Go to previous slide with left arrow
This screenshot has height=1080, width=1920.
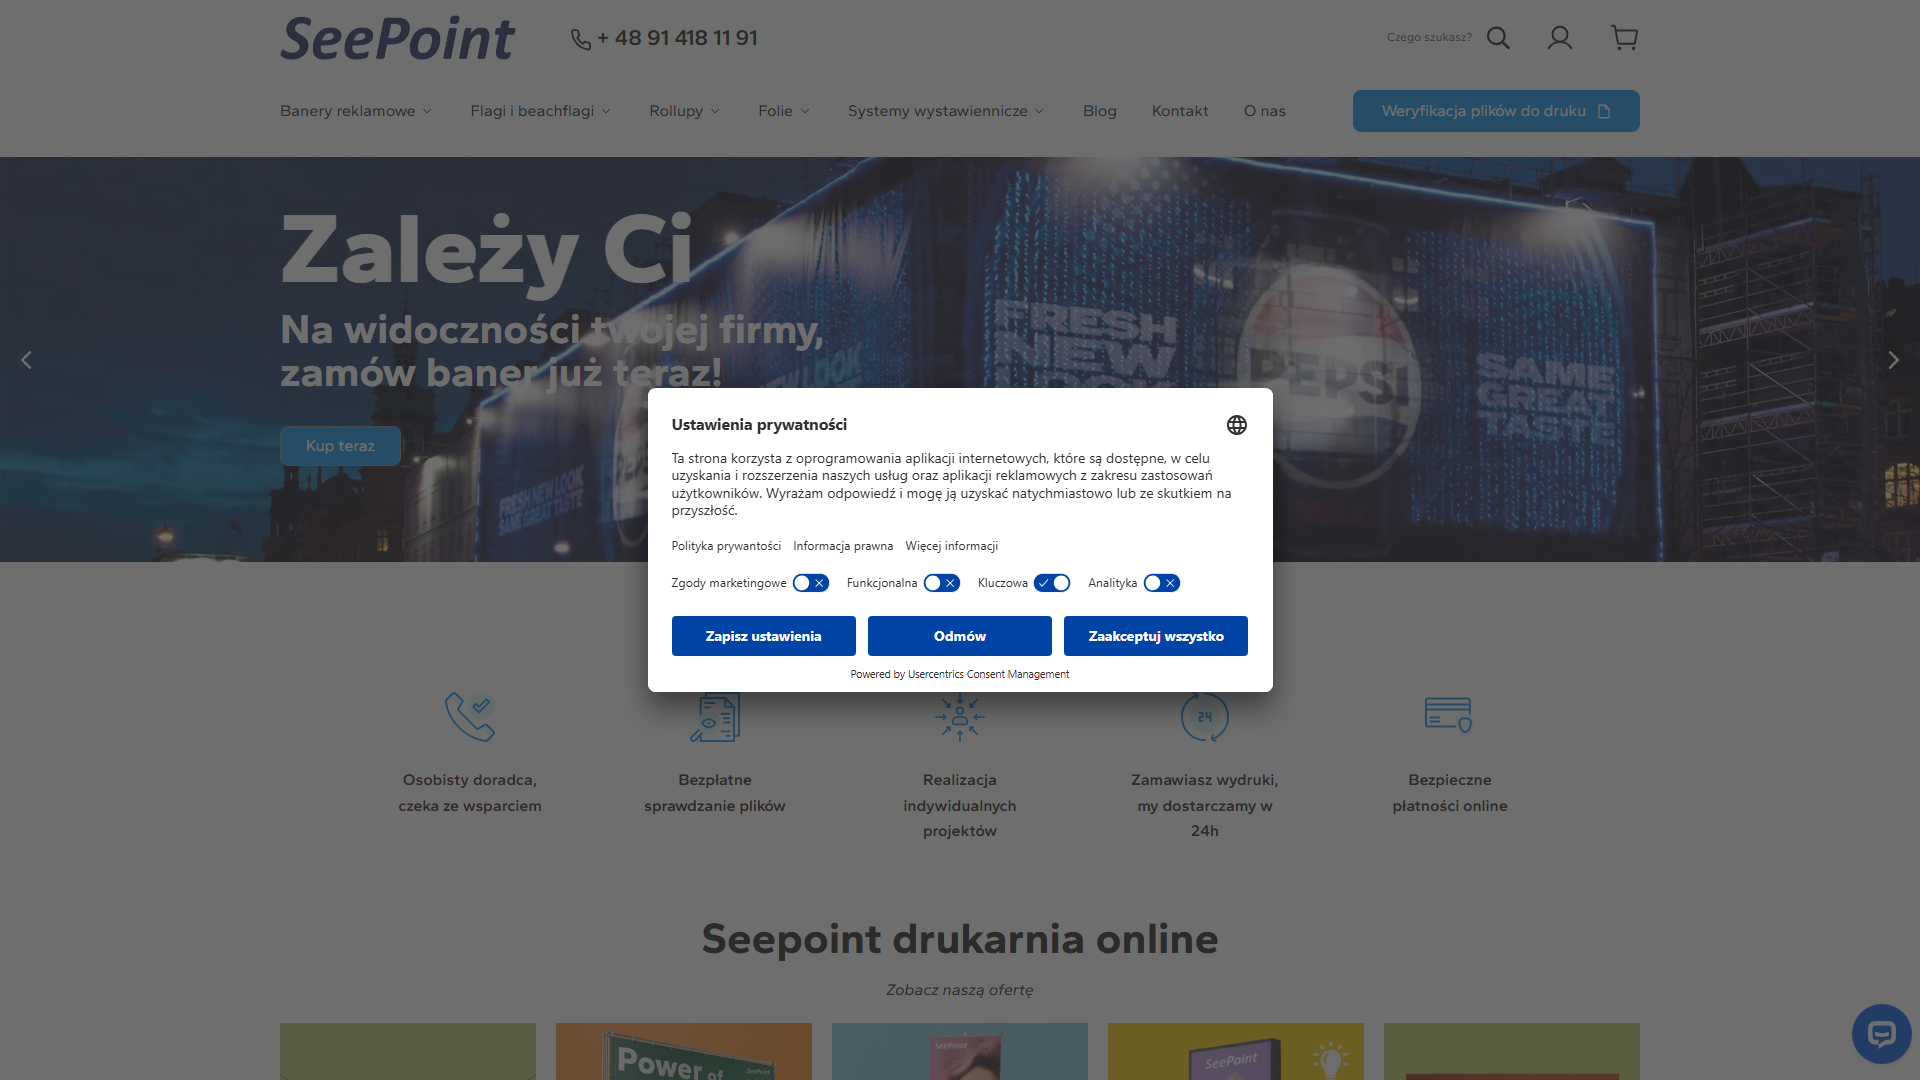[x=26, y=360]
